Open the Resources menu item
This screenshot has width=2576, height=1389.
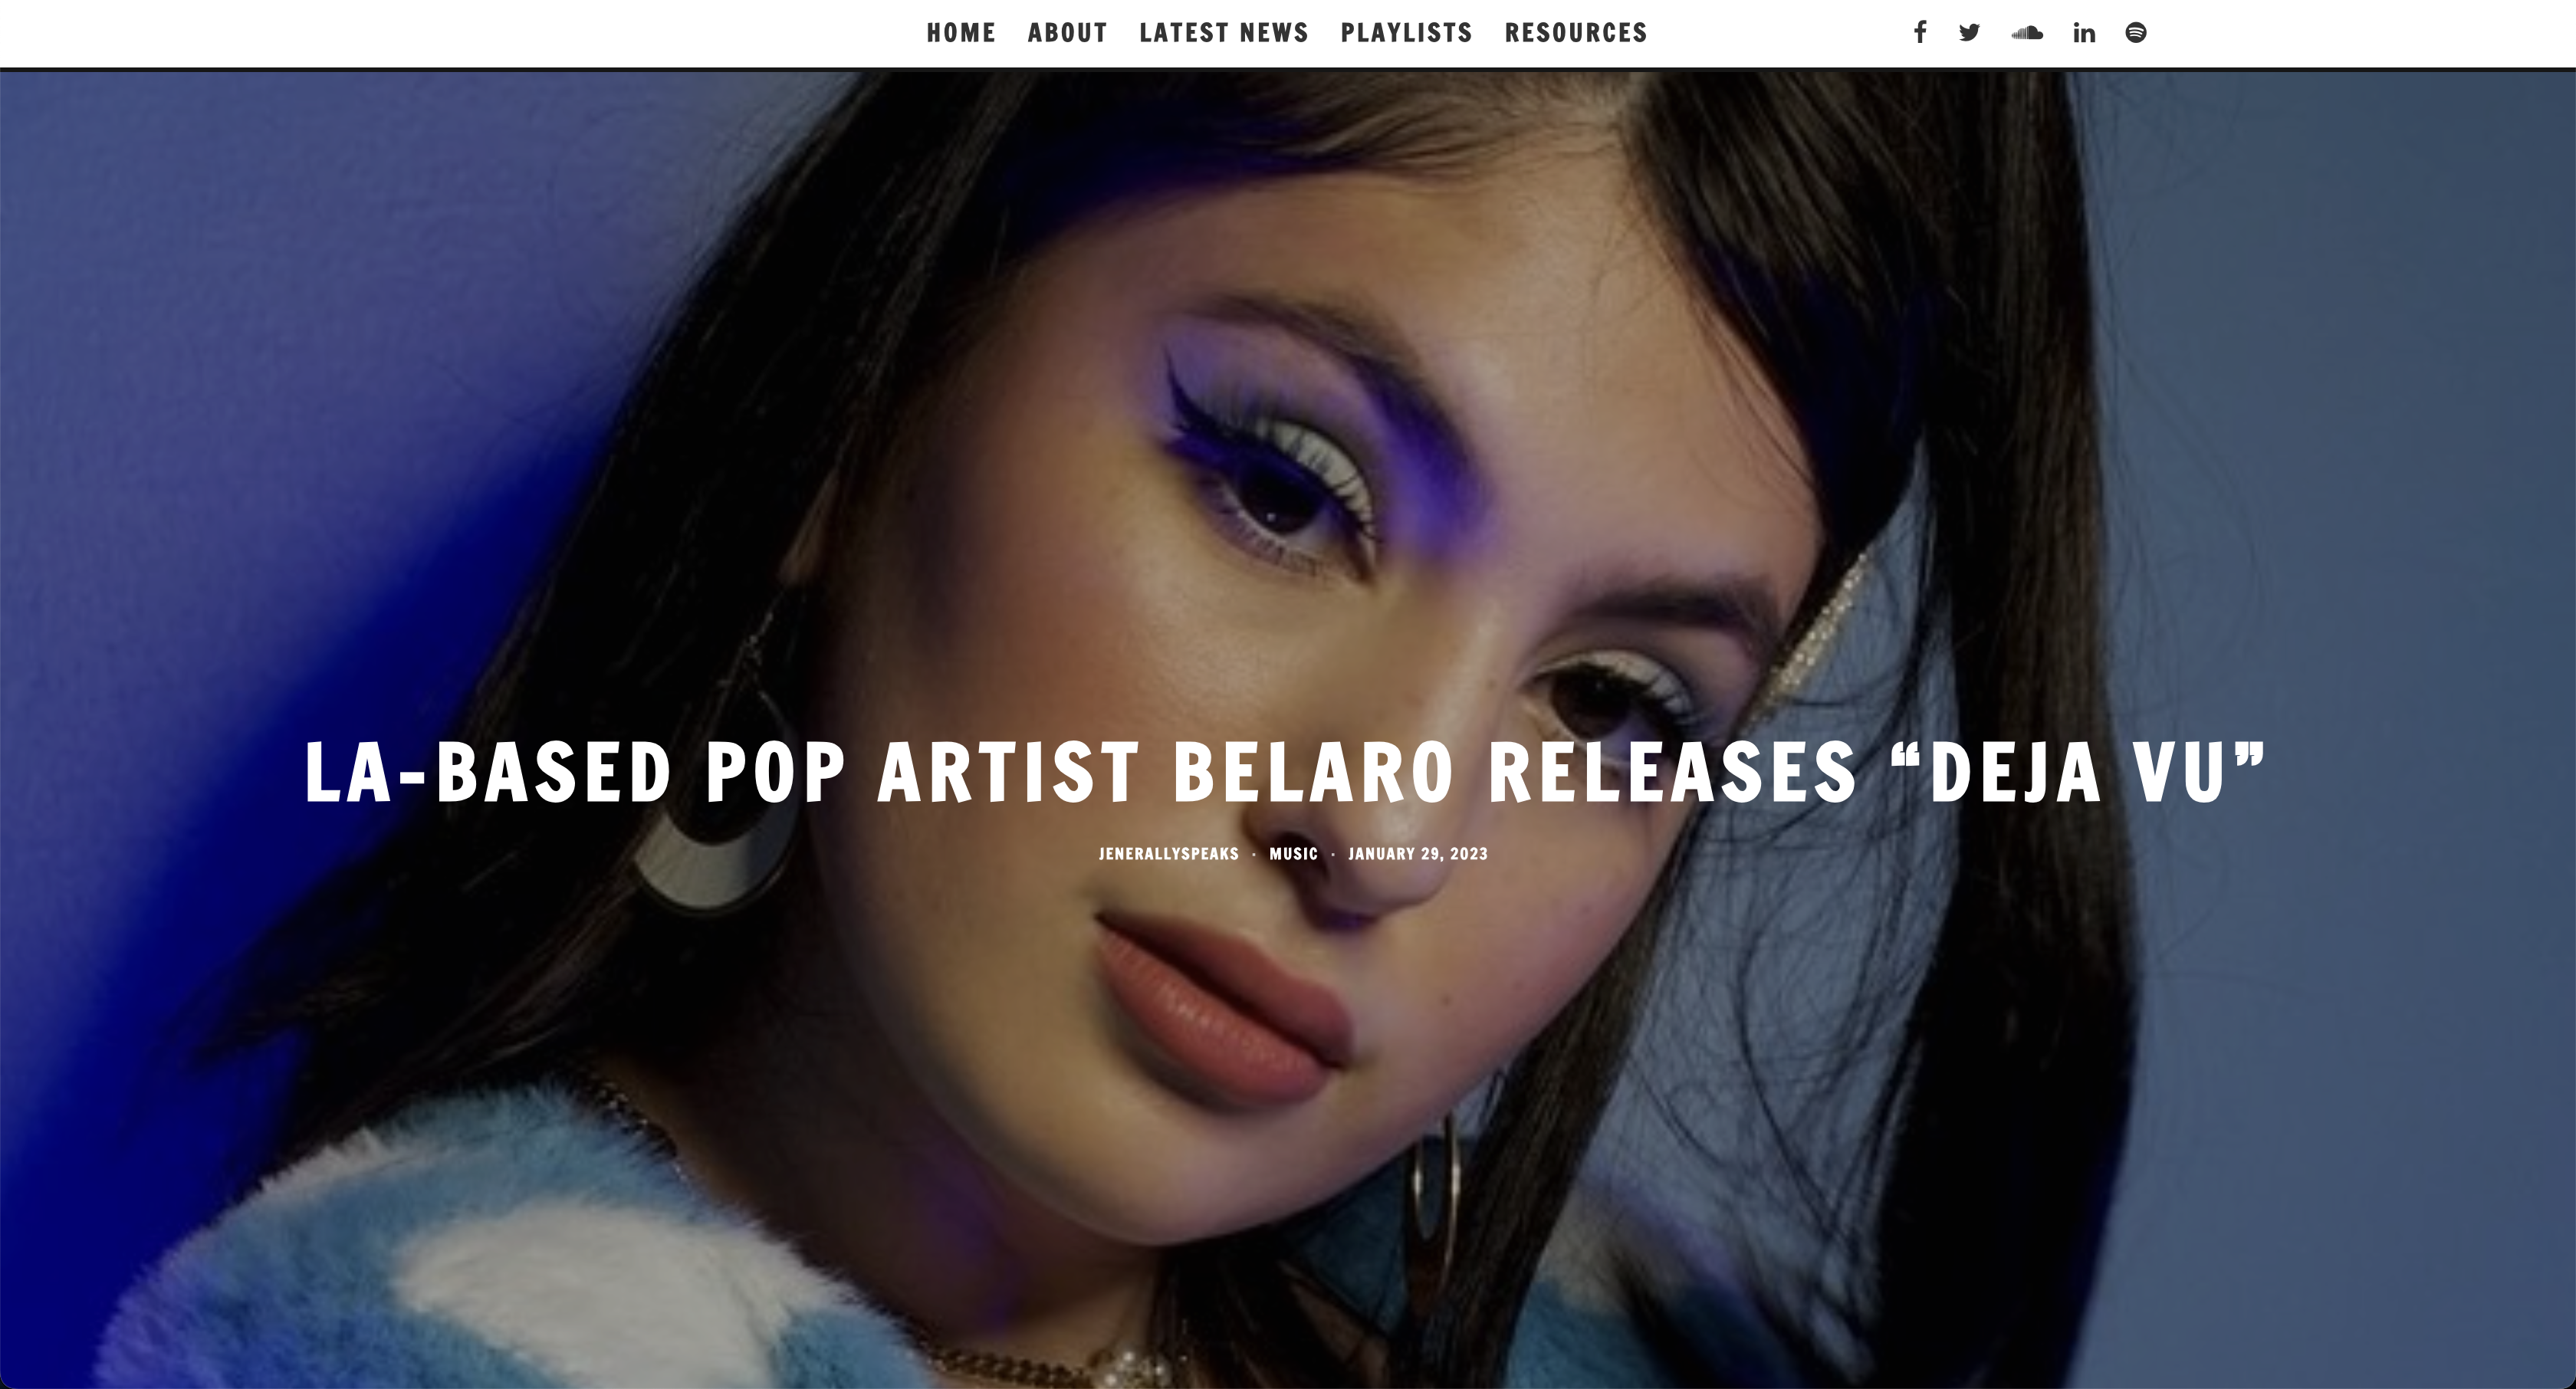(x=1576, y=33)
